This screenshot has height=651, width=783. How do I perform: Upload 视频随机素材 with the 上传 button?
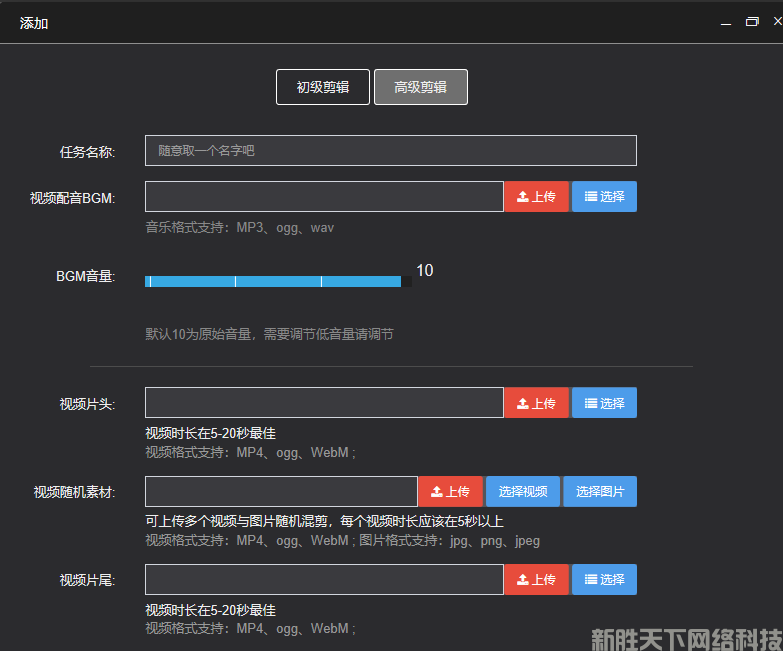(450, 492)
